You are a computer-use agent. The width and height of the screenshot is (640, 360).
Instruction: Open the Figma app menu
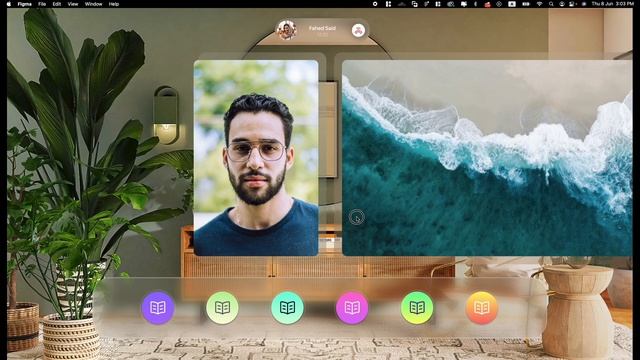pos(24,4)
